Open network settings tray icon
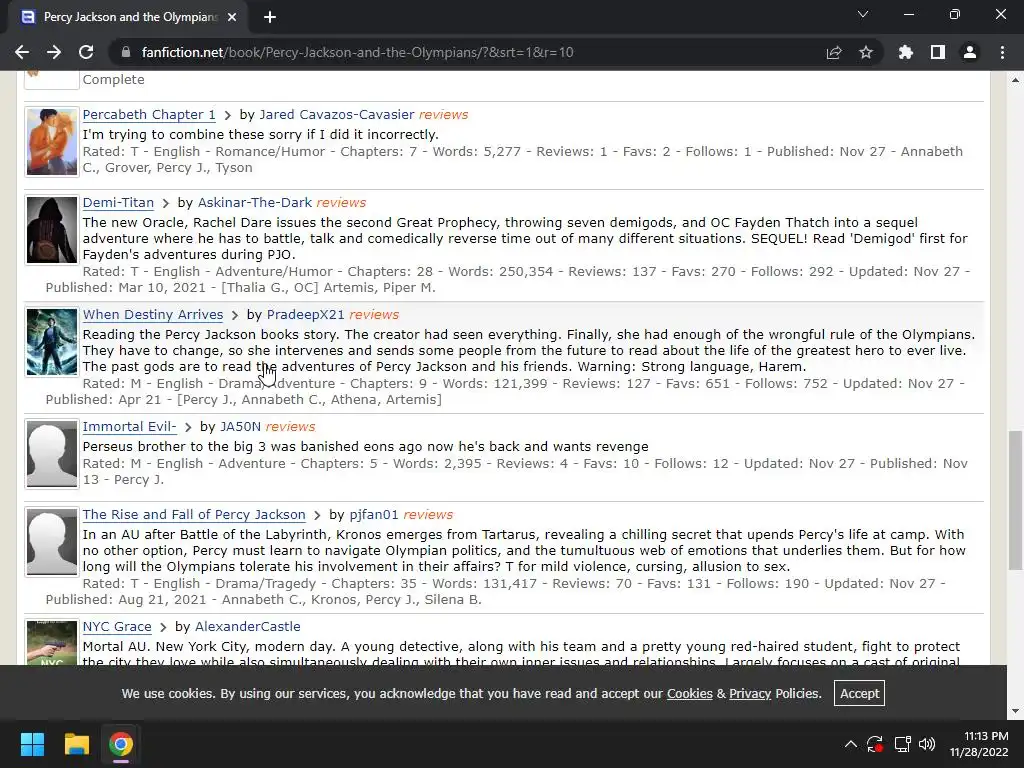Screen dimensions: 1024x768 (903, 744)
